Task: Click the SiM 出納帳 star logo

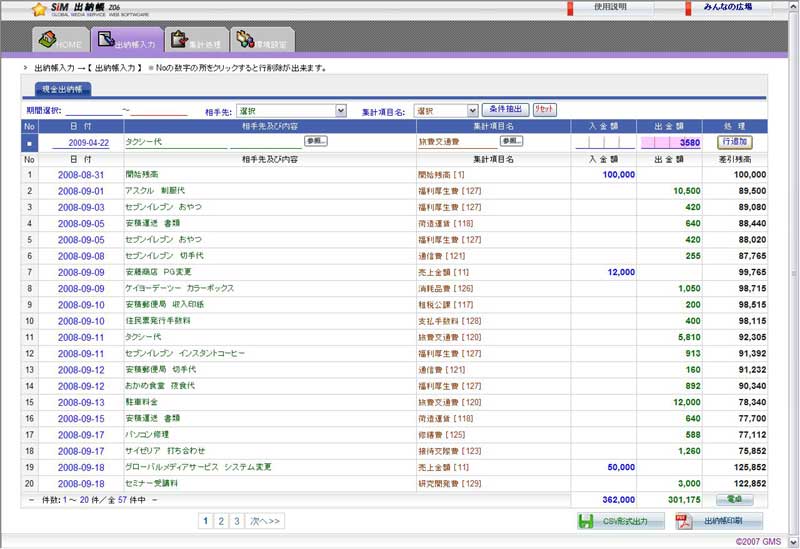Action: [39, 9]
